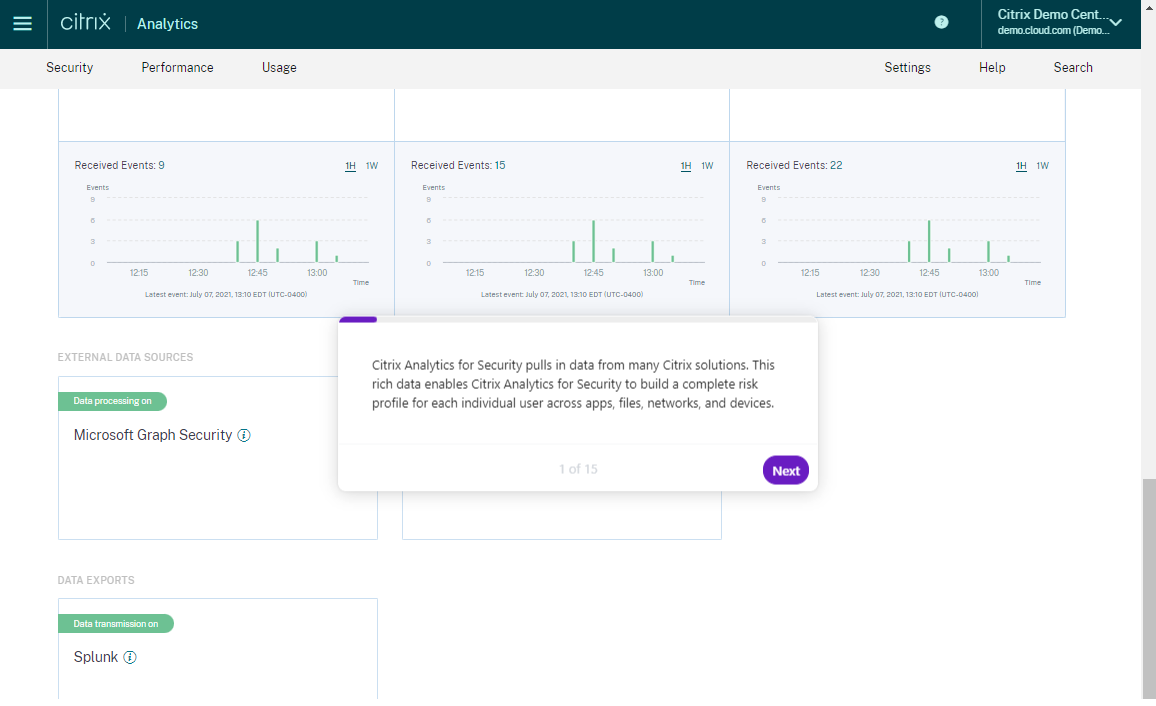Click the tour progress bar indicator
This screenshot has height=706, width=1156.
click(x=358, y=320)
